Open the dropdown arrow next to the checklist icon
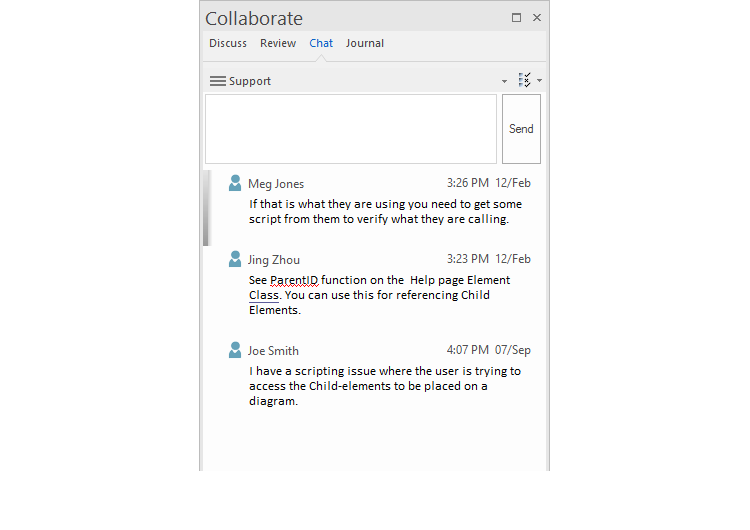This screenshot has height=530, width=750. [x=540, y=81]
